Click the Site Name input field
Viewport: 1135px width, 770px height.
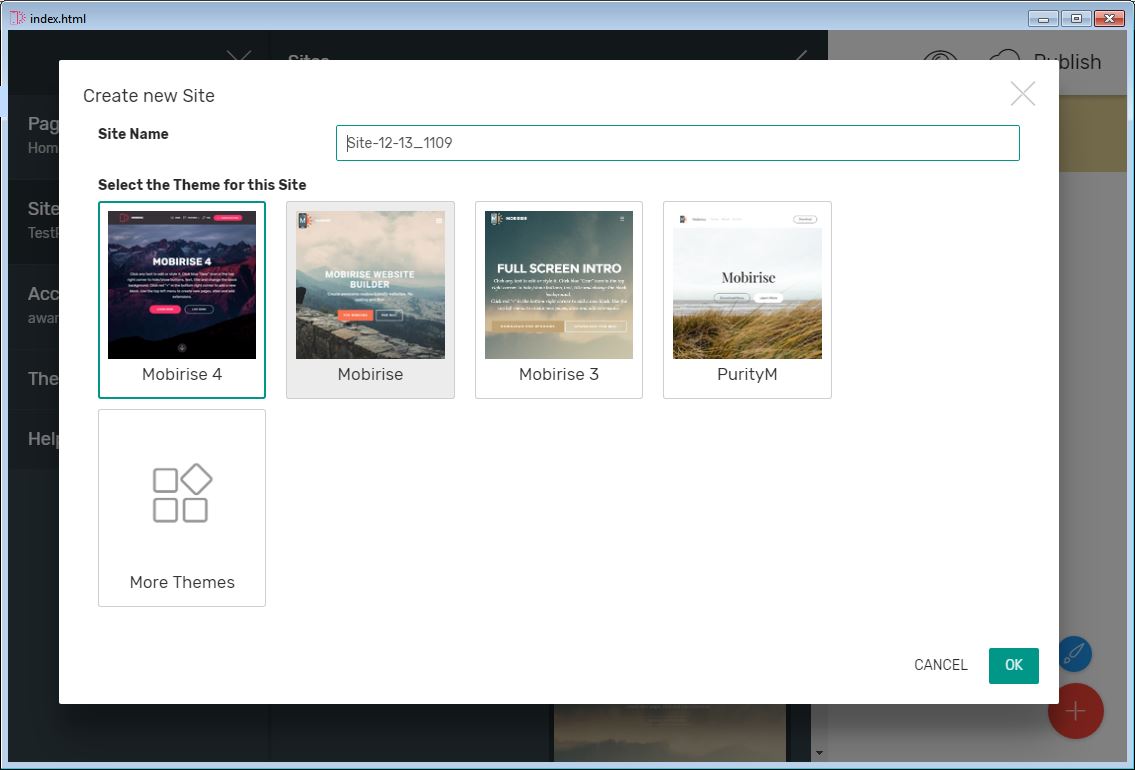pos(677,143)
